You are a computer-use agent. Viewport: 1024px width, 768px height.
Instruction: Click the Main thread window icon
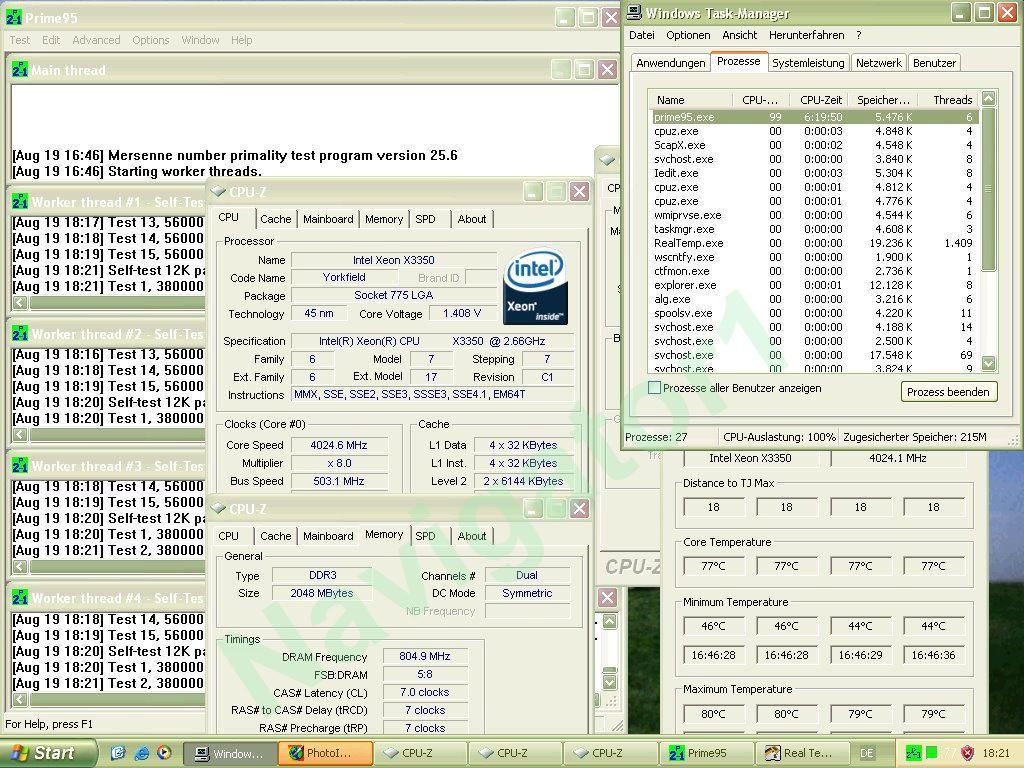20,69
